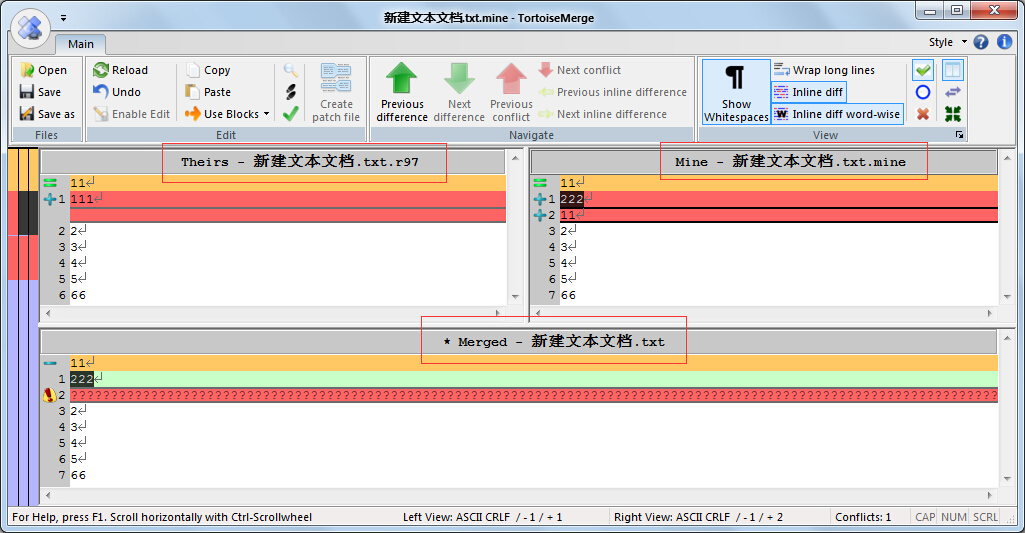
Task: Open the View group dialog launcher
Action: click(959, 135)
